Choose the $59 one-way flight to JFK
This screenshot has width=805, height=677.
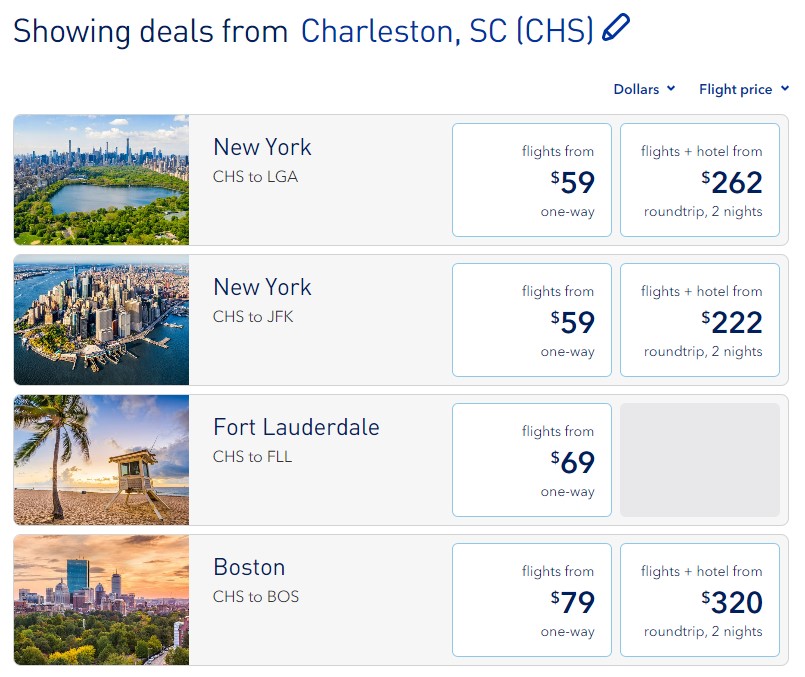pyautogui.click(x=532, y=320)
